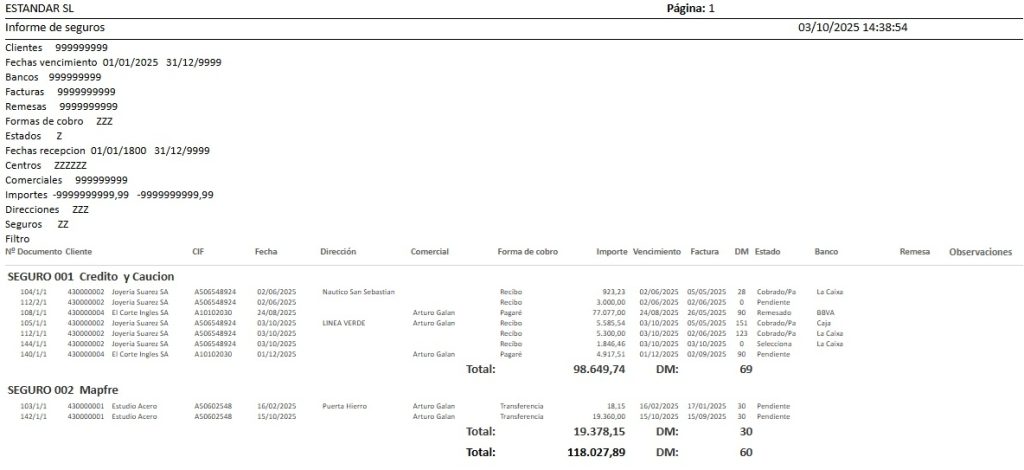Click the 'SEGURO 001 Credito y Caucion' group heading

(x=91, y=276)
